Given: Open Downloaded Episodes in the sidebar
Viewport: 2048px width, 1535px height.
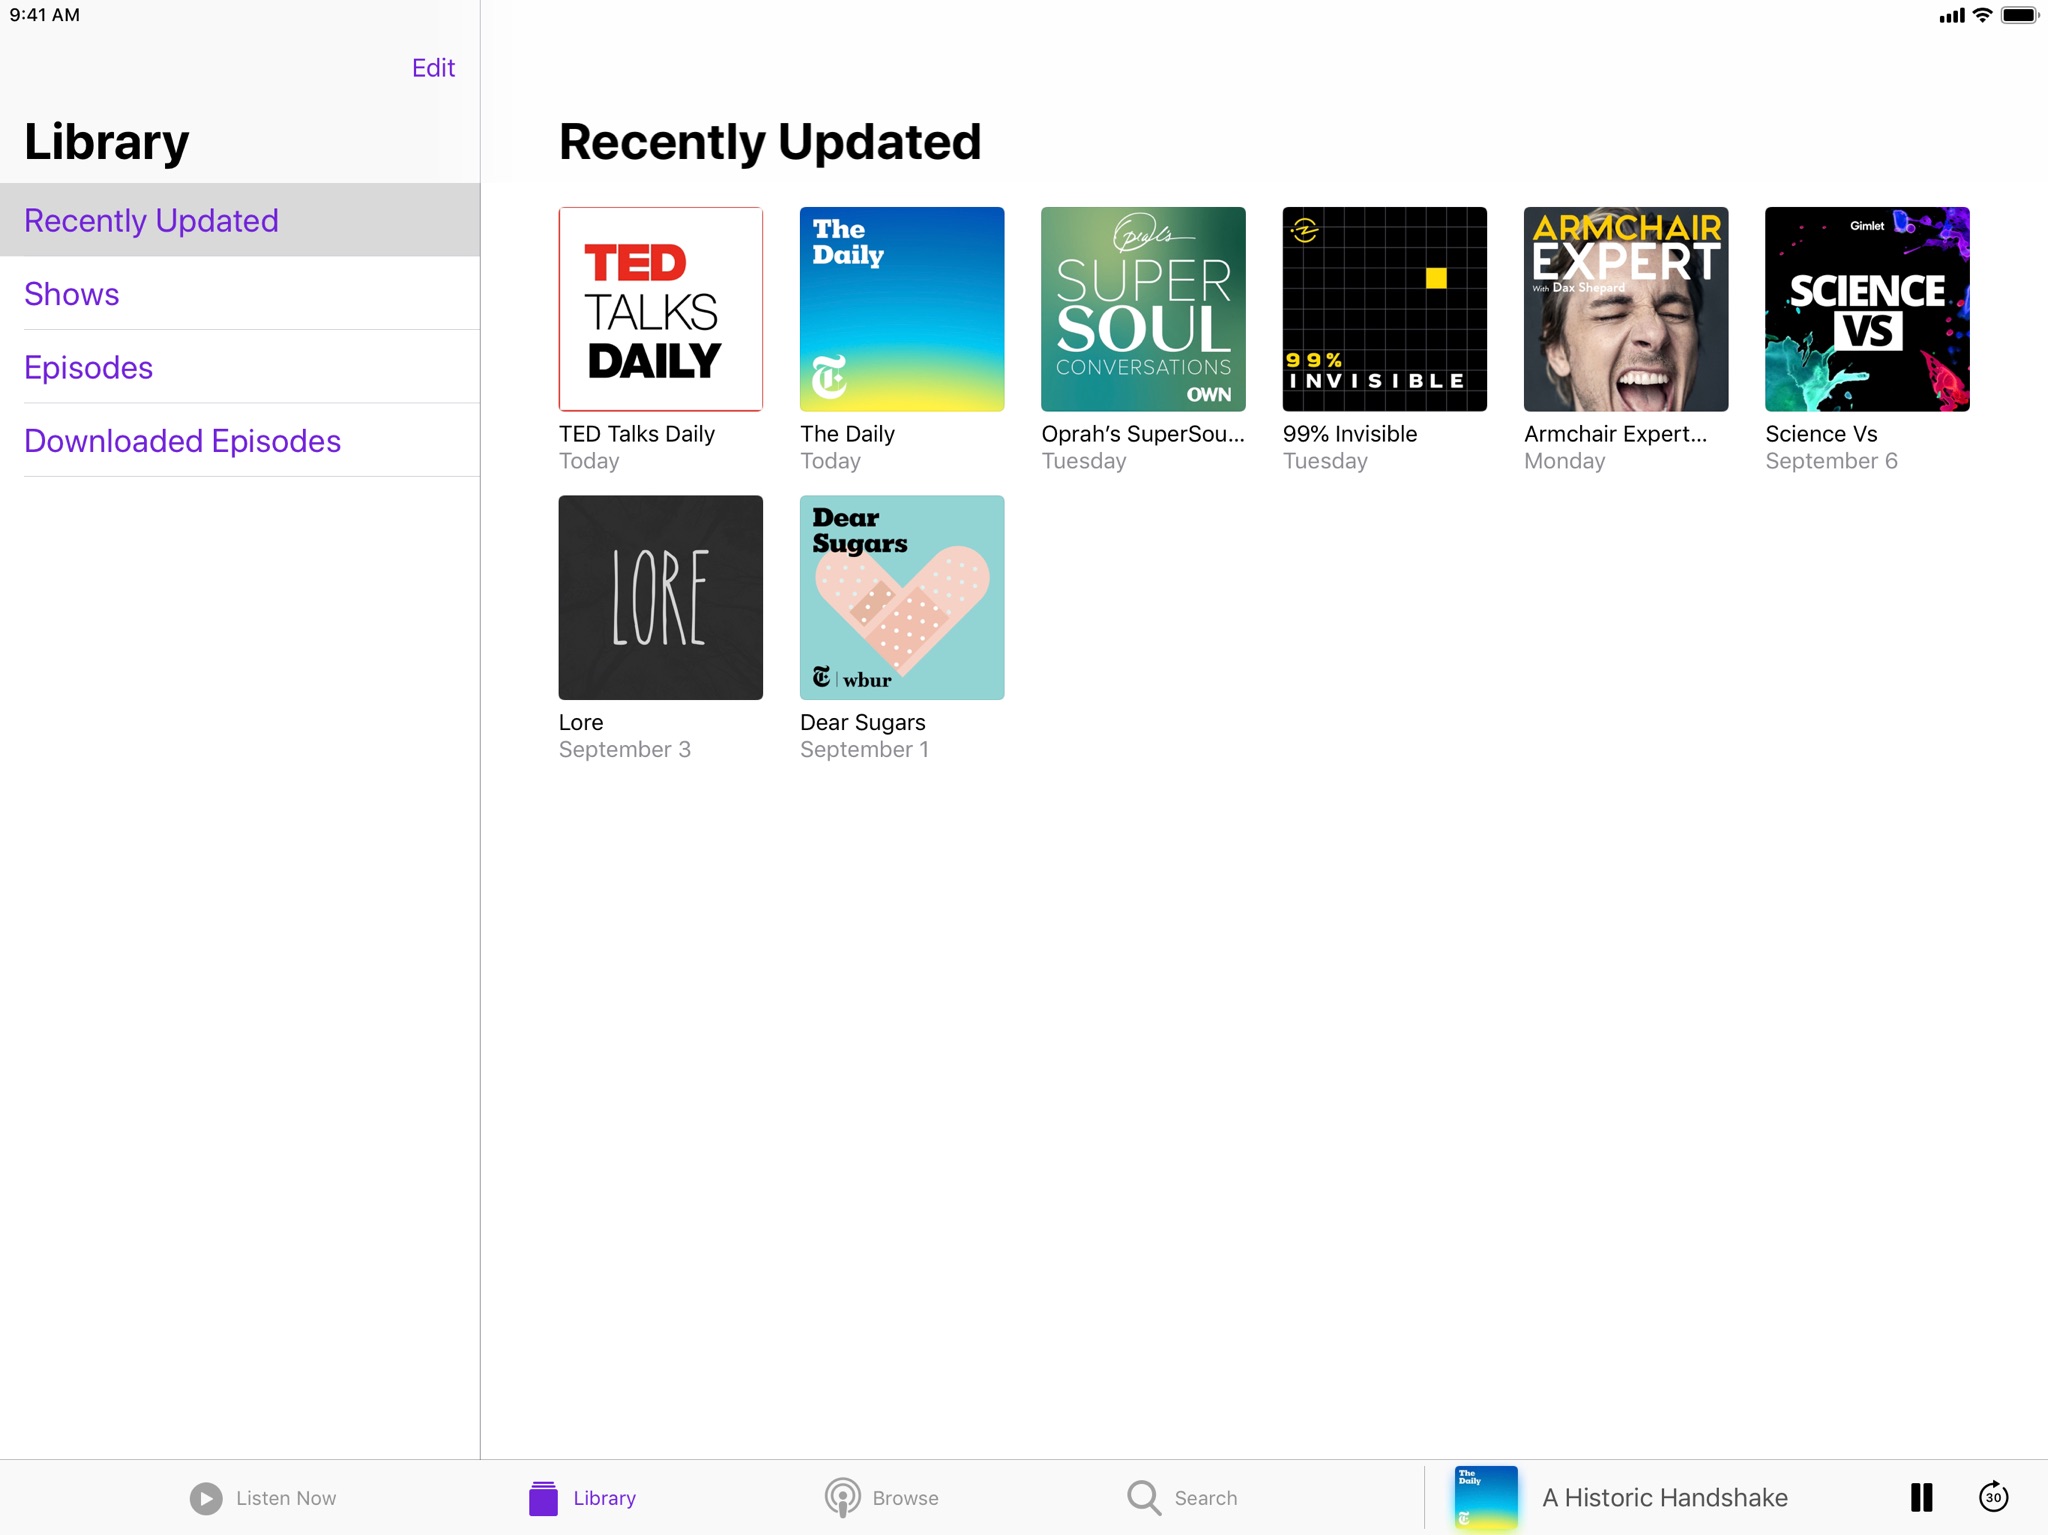Looking at the screenshot, I should click(240, 440).
